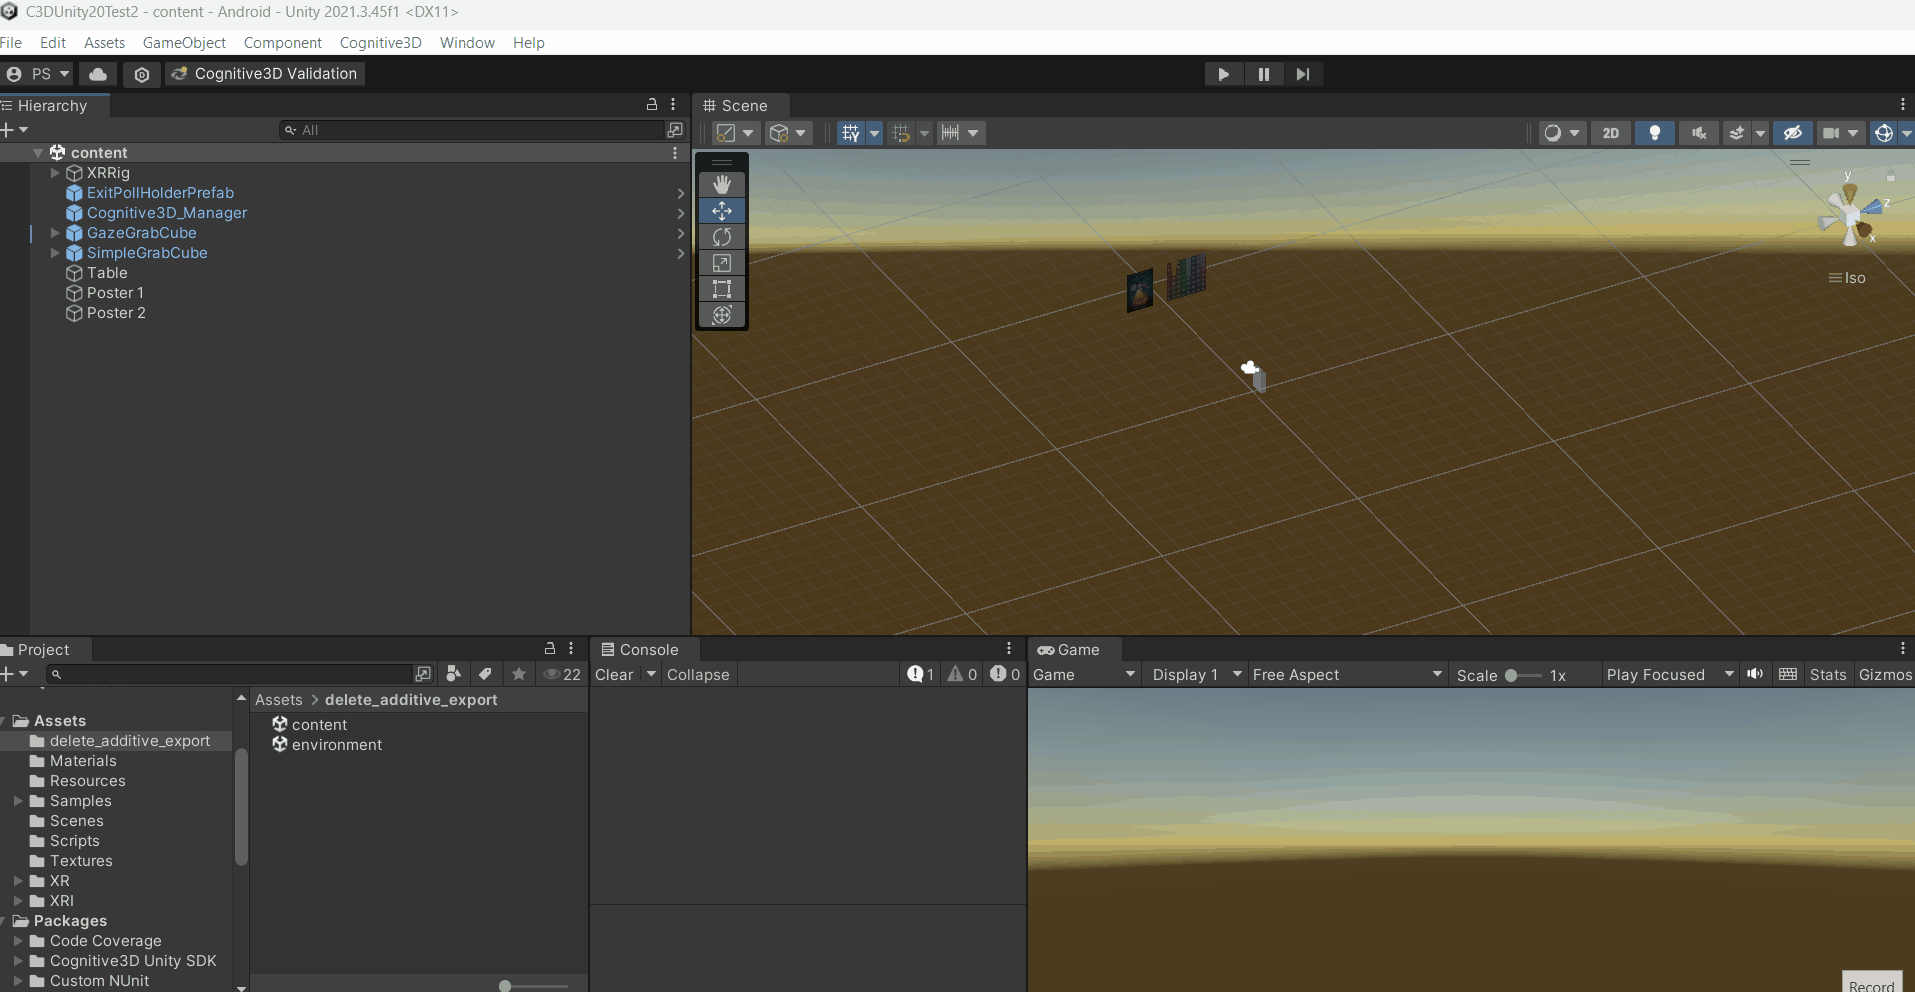Toggle scene audio mute
This screenshot has width=1915, height=992.
click(x=1699, y=133)
